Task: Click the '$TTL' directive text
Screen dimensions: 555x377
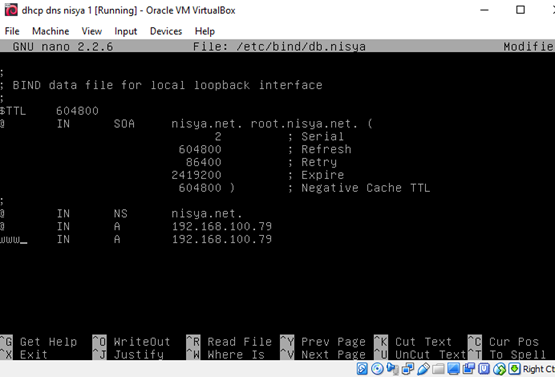Action: click(x=13, y=111)
